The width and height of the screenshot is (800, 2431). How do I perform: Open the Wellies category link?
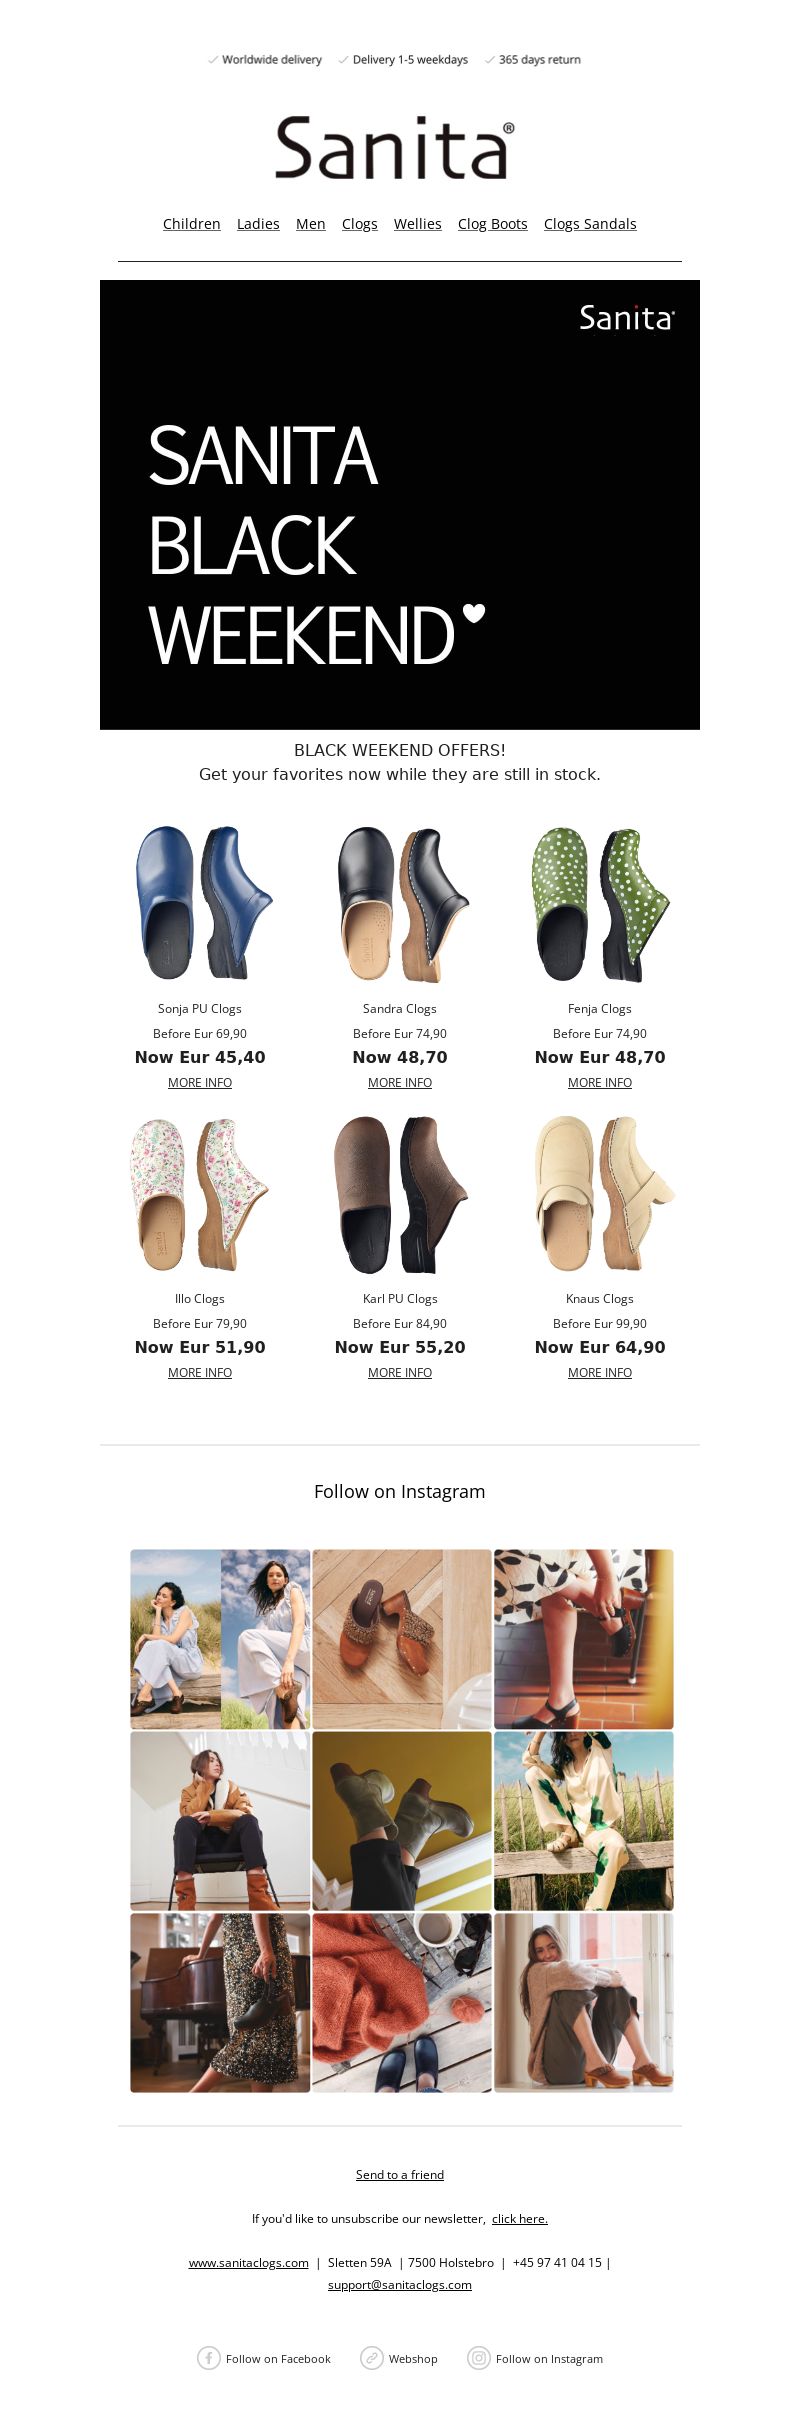pyautogui.click(x=418, y=224)
